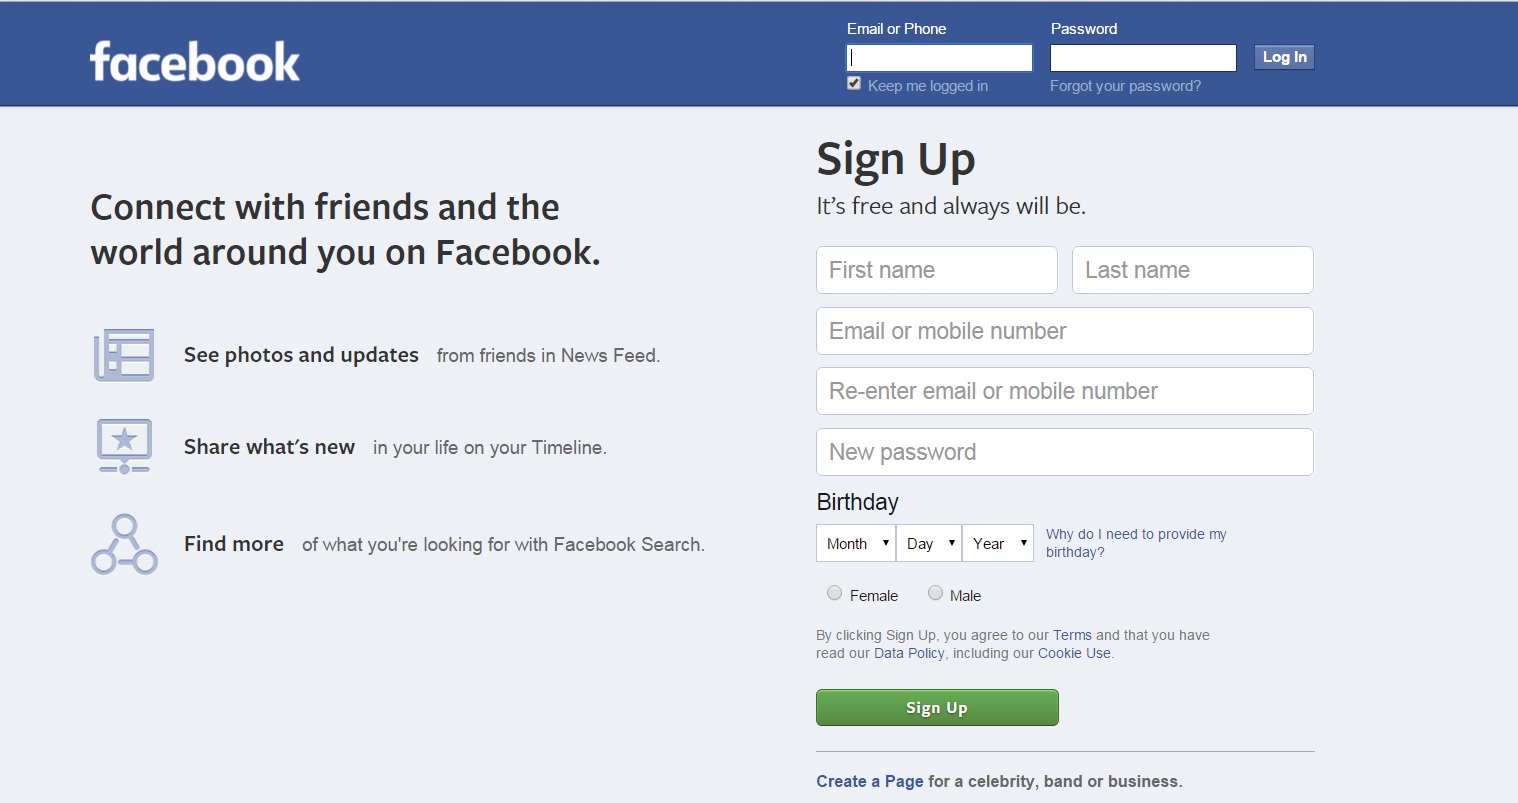Toggle the Keep me logged in checkbox
The image size is (1518, 803).
(854, 83)
